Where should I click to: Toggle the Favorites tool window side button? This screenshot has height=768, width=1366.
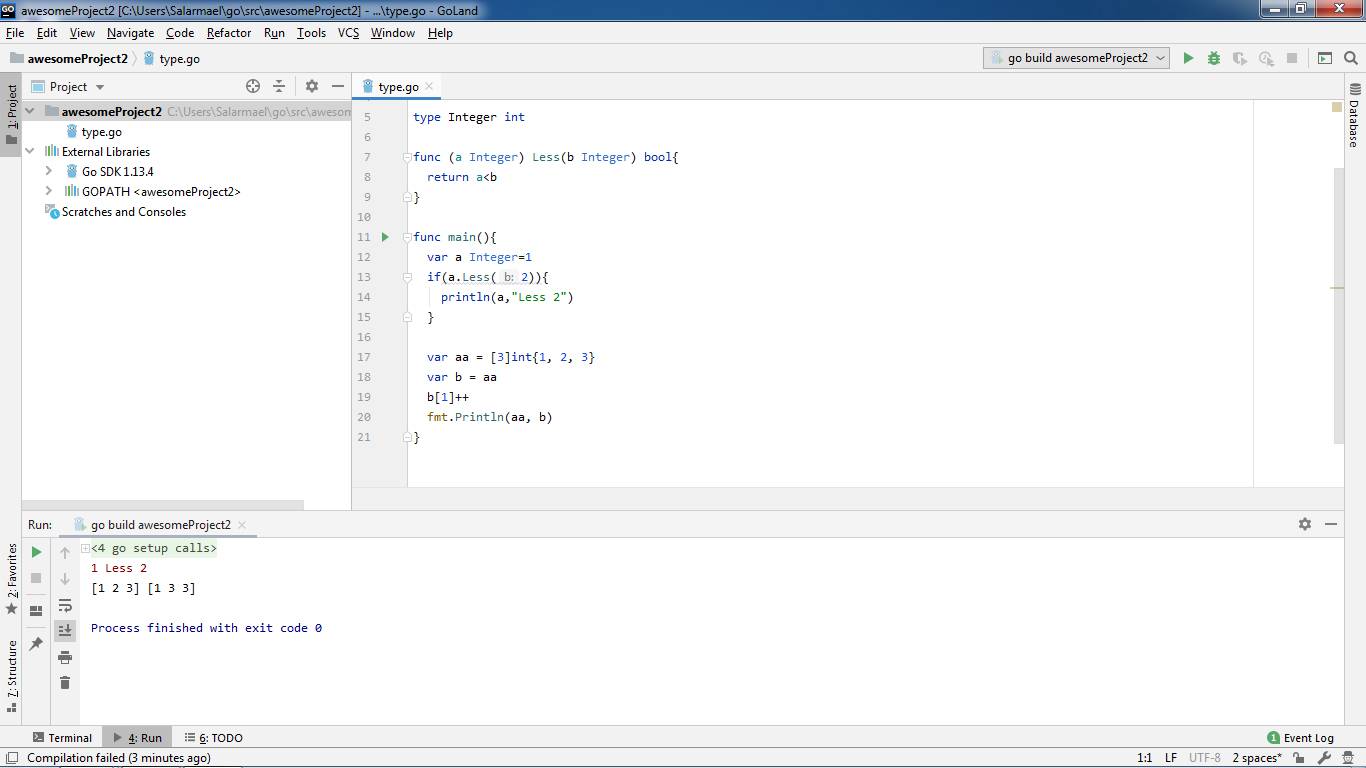point(11,578)
